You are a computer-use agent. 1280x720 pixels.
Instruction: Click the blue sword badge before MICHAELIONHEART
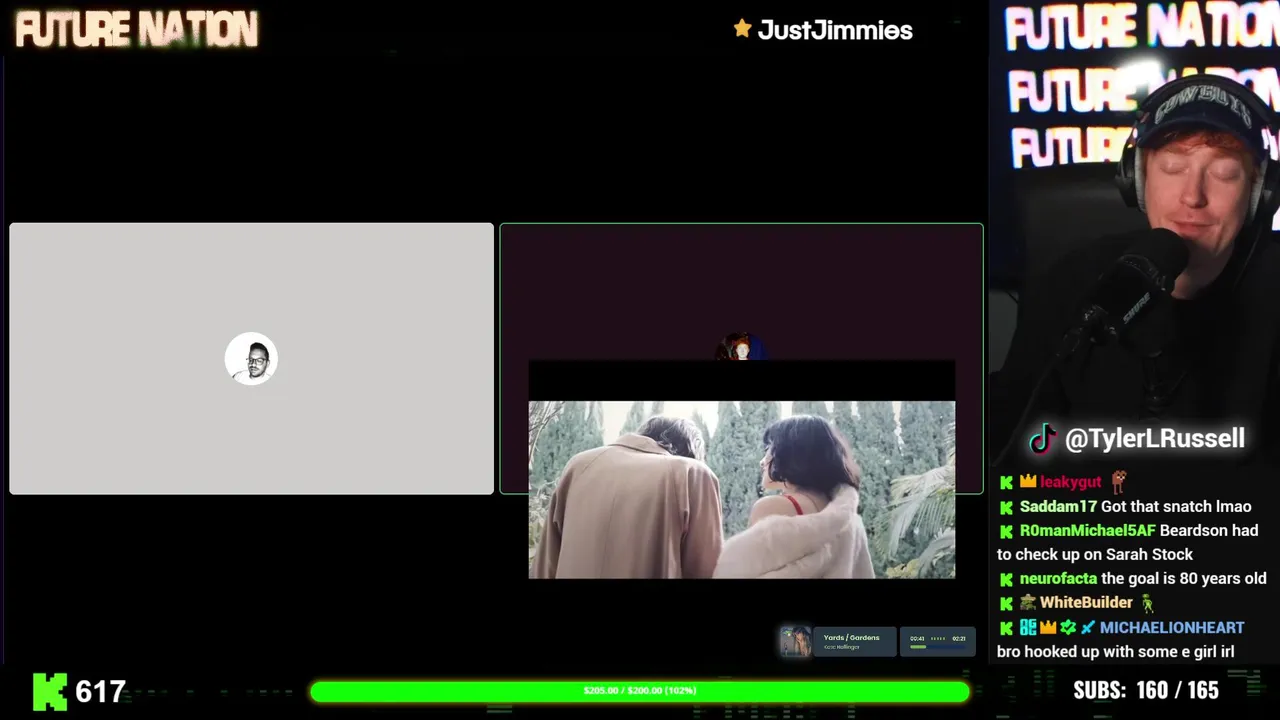[x=1087, y=628]
